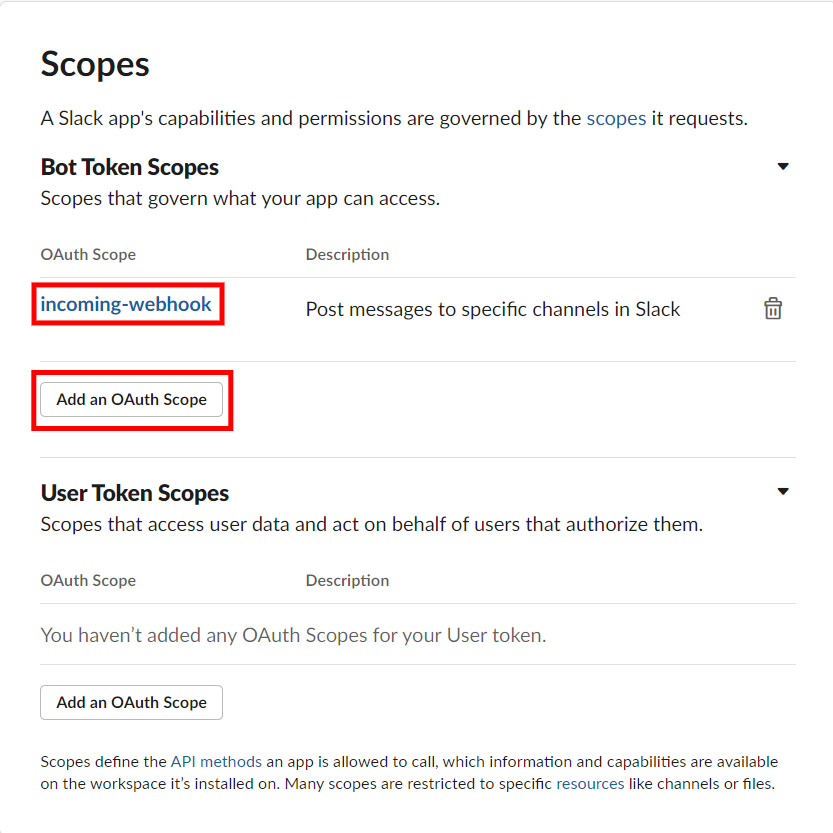Click the Bot Token Scopes heading
This screenshot has height=833, width=833.
[x=130, y=167]
